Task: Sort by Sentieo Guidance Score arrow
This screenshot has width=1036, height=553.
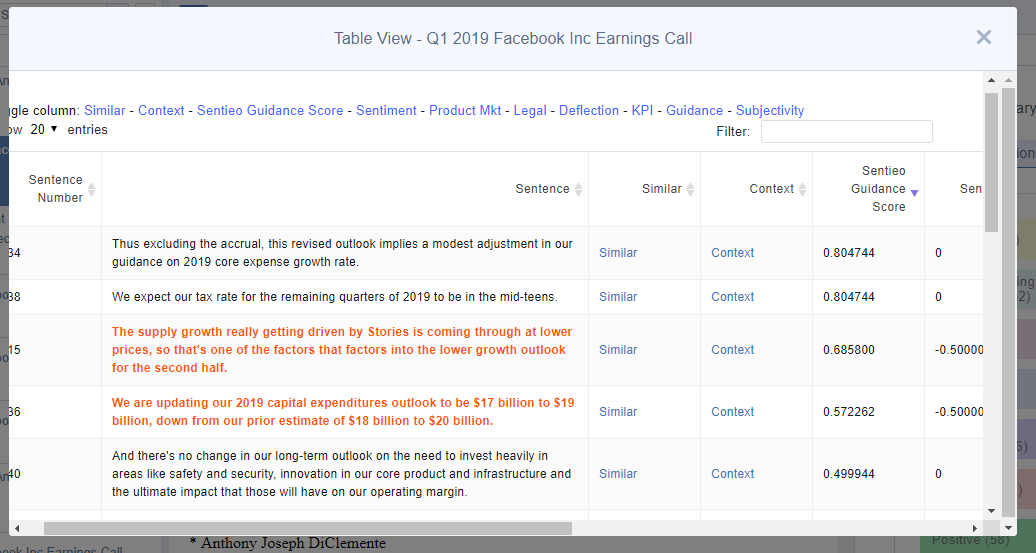Action: click(914, 193)
